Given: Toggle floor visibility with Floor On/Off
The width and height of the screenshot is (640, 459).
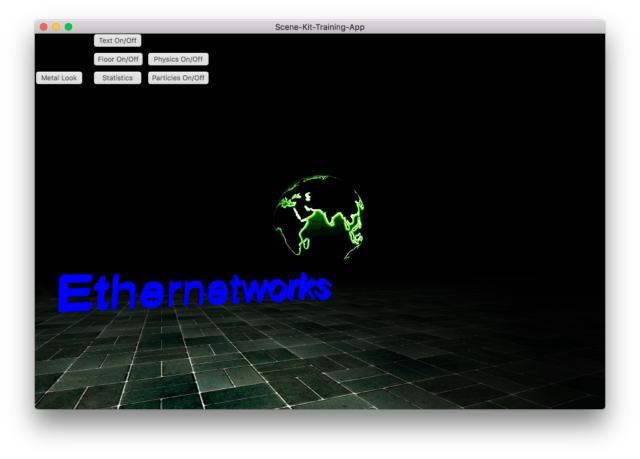Looking at the screenshot, I should [118, 59].
